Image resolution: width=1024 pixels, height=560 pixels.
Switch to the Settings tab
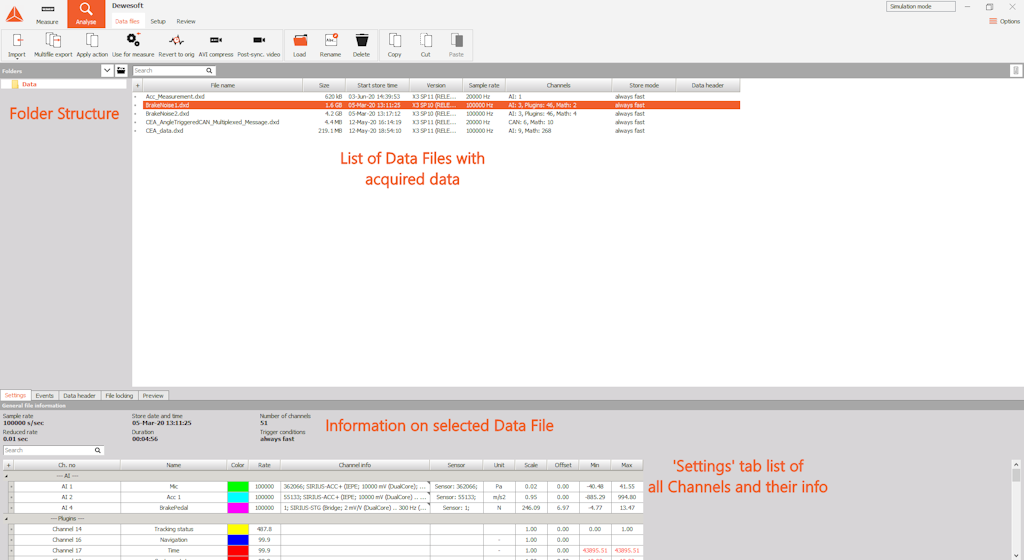tap(16, 396)
